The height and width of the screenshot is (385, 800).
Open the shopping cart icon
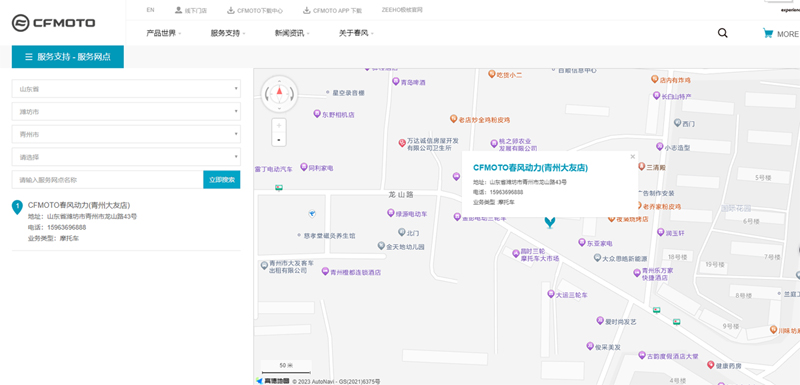pyautogui.click(x=767, y=33)
